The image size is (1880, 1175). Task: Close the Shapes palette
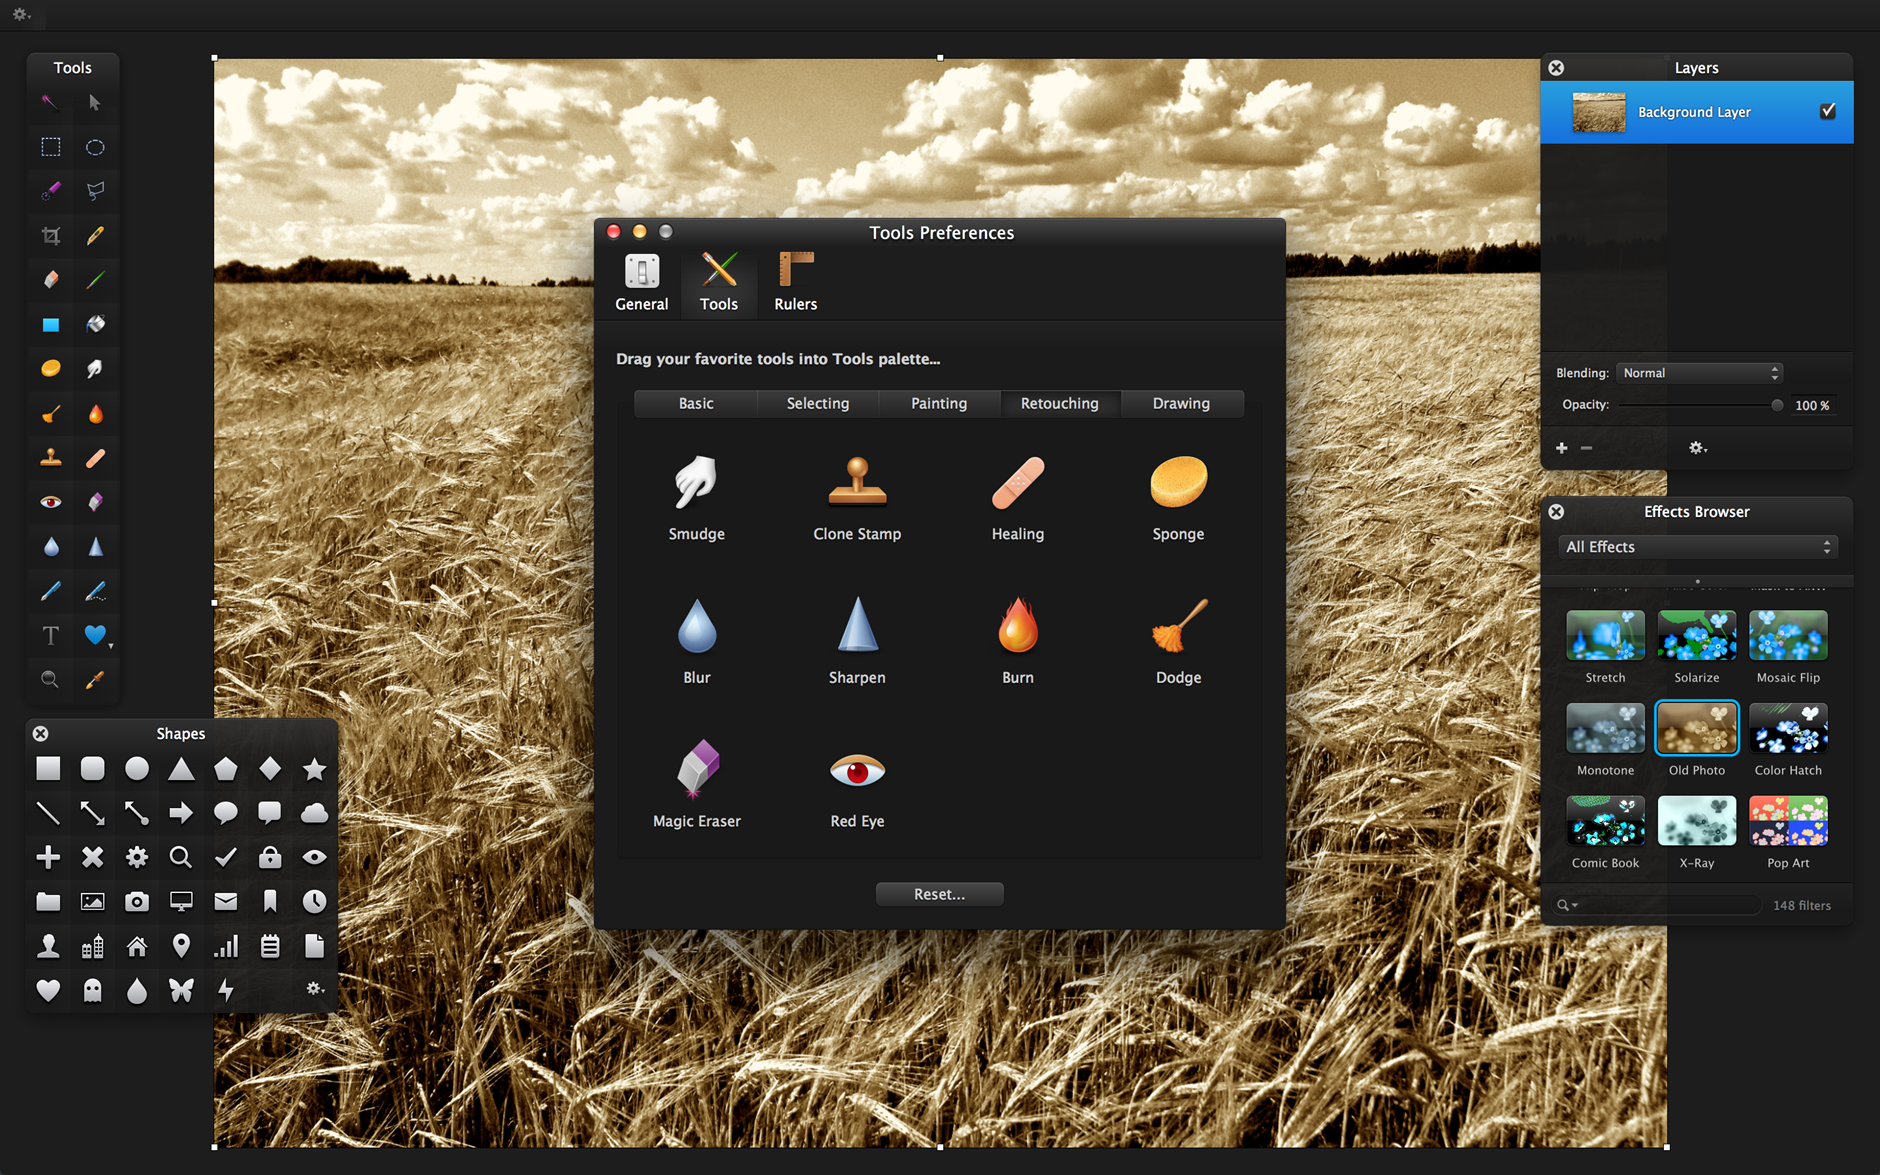41,733
